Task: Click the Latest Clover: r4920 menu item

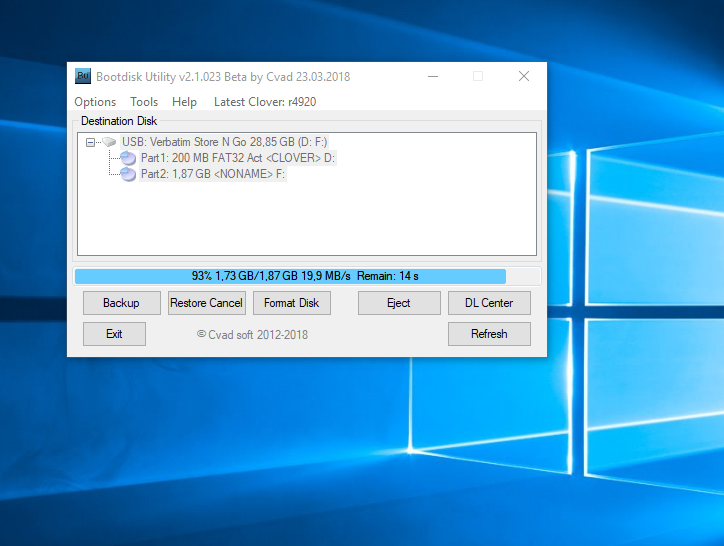Action: point(265,102)
